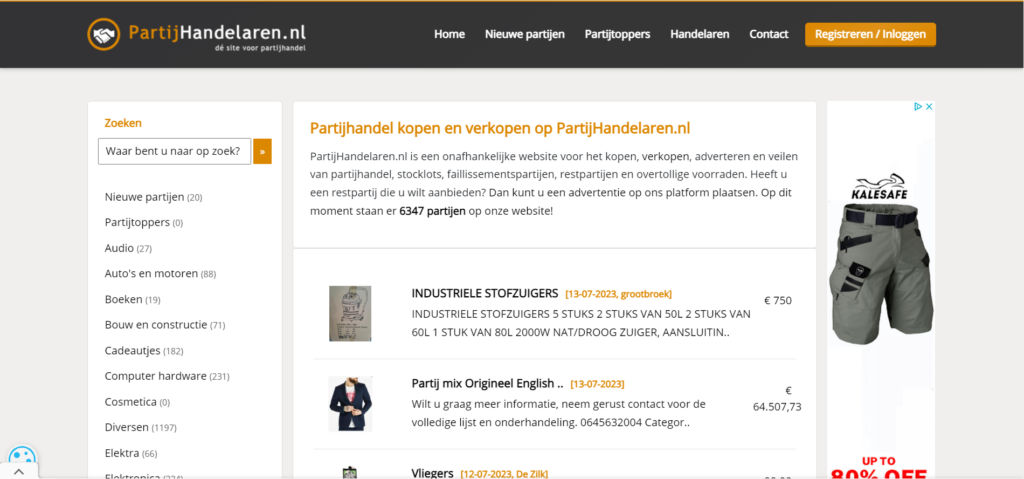Open Handelaren navigation item
The image size is (1024, 479).
pyautogui.click(x=699, y=34)
